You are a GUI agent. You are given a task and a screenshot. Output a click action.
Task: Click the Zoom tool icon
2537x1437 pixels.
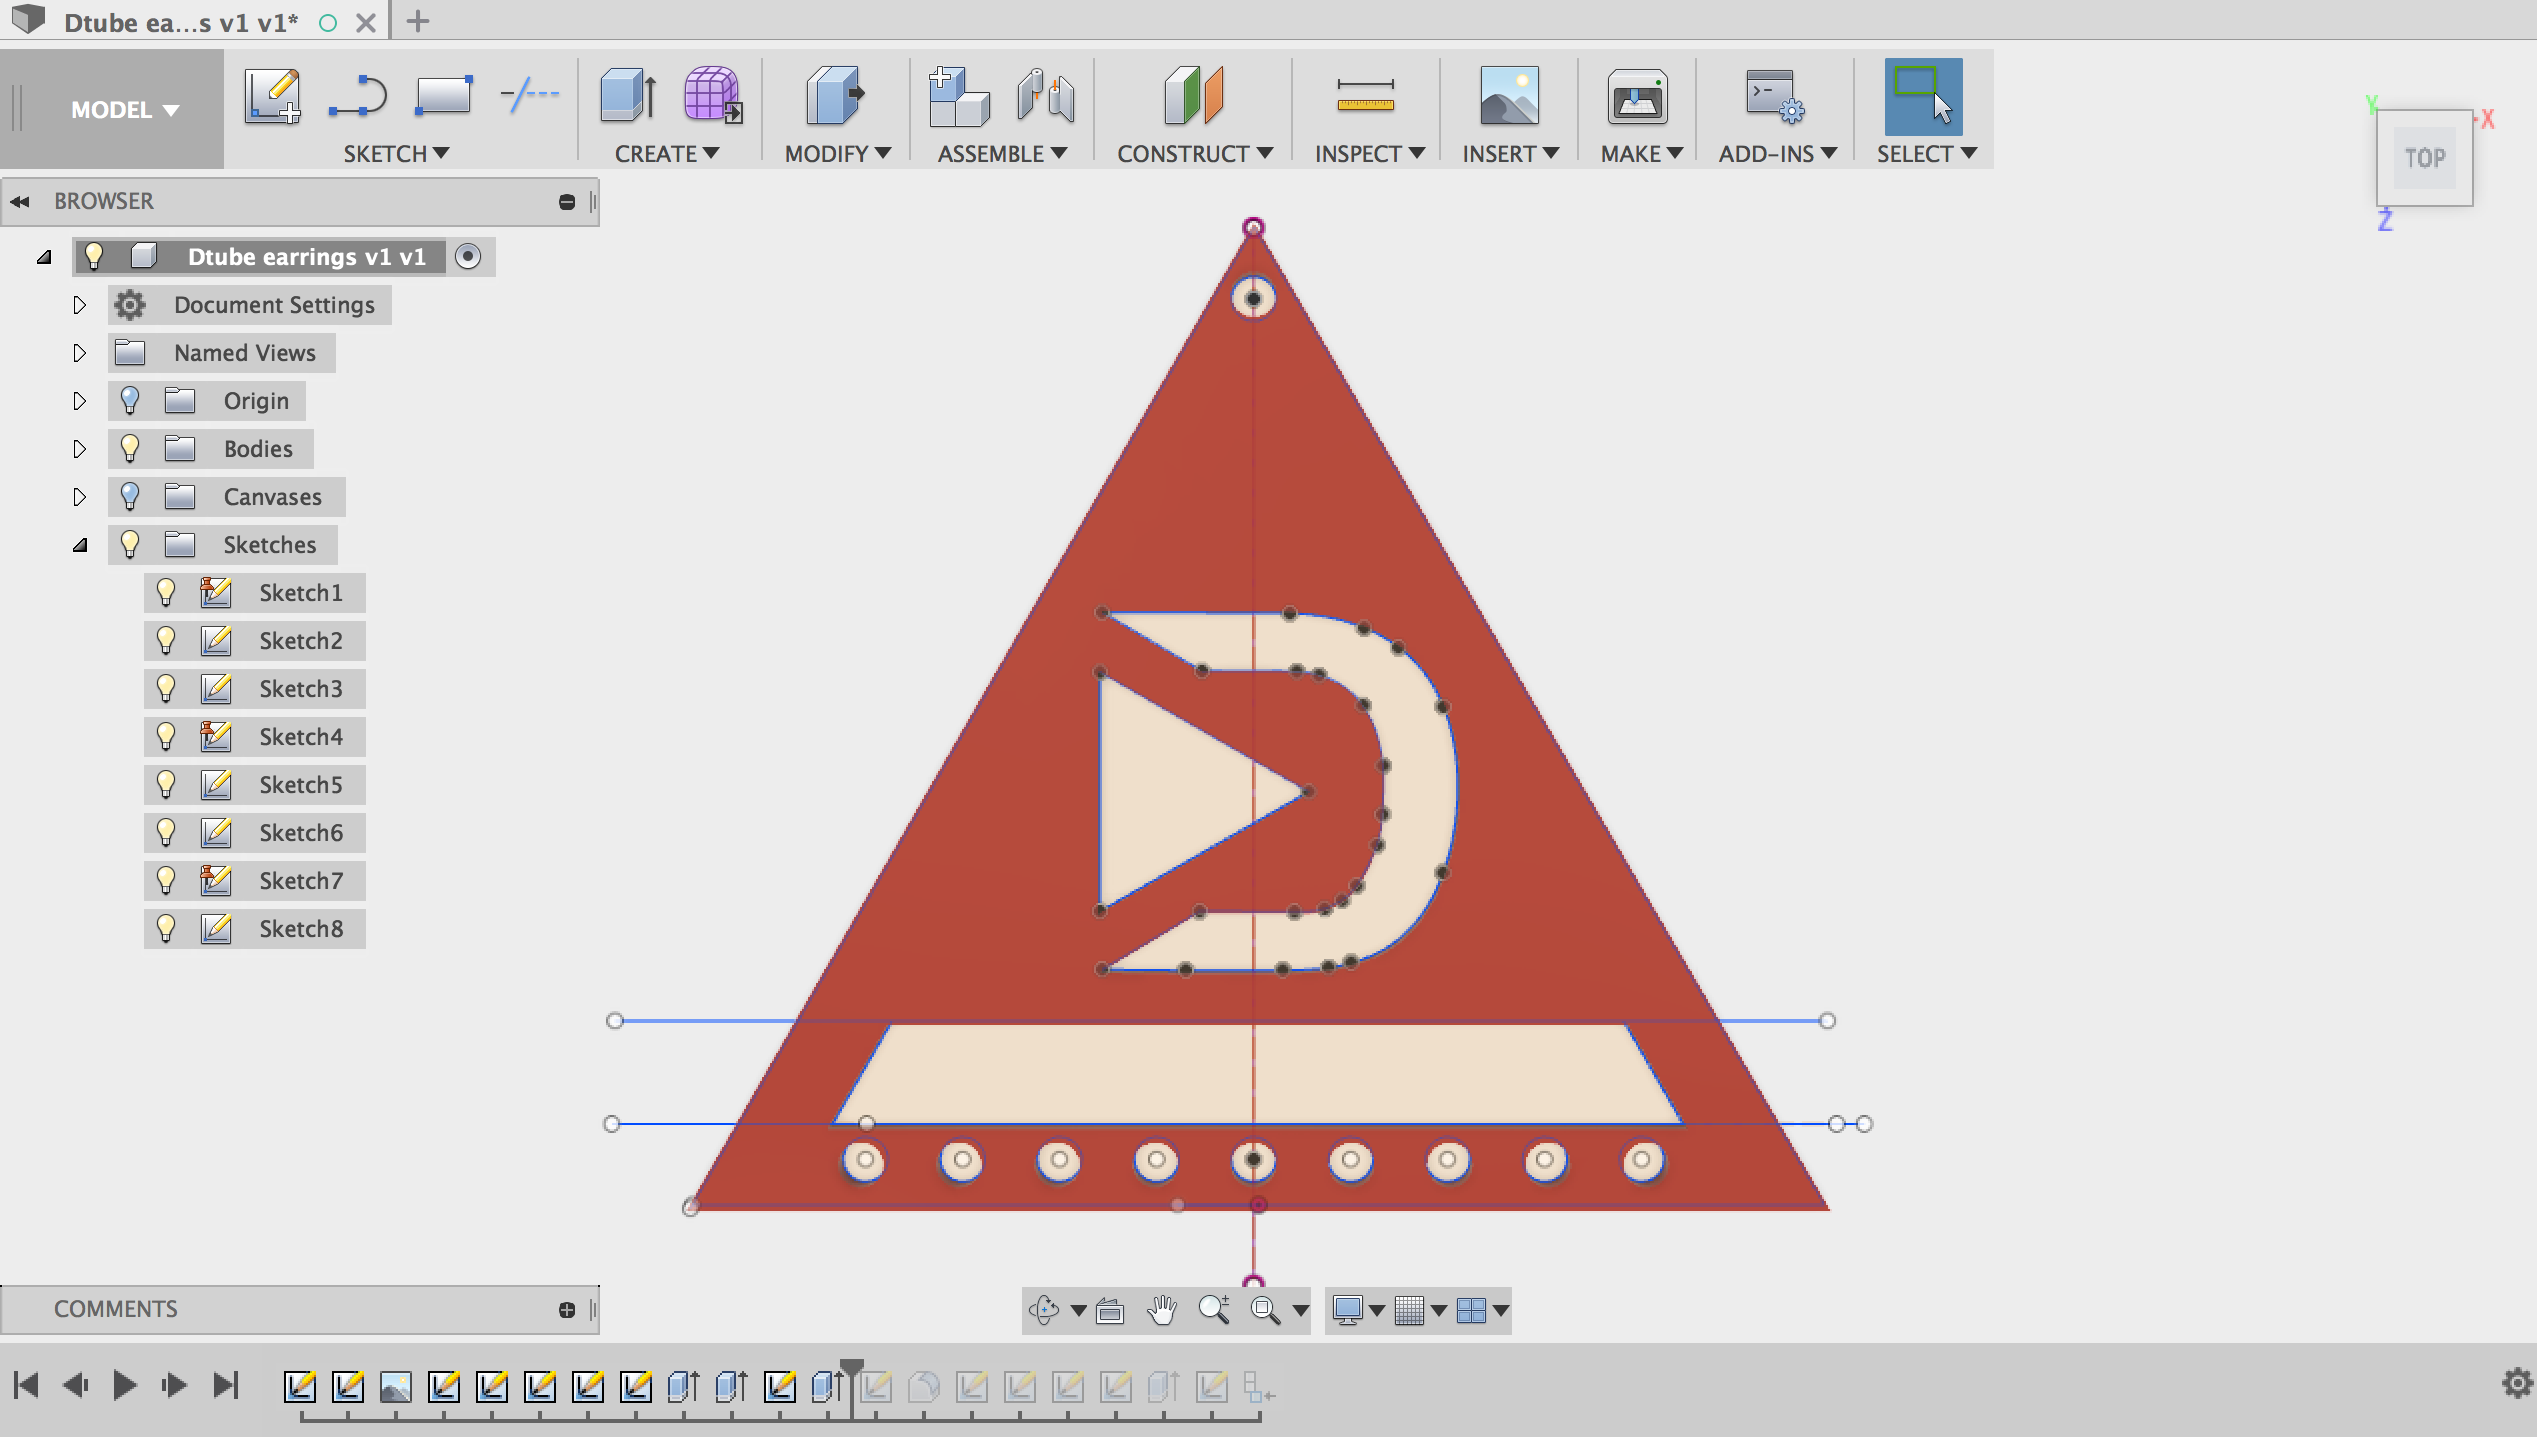tap(1214, 1310)
